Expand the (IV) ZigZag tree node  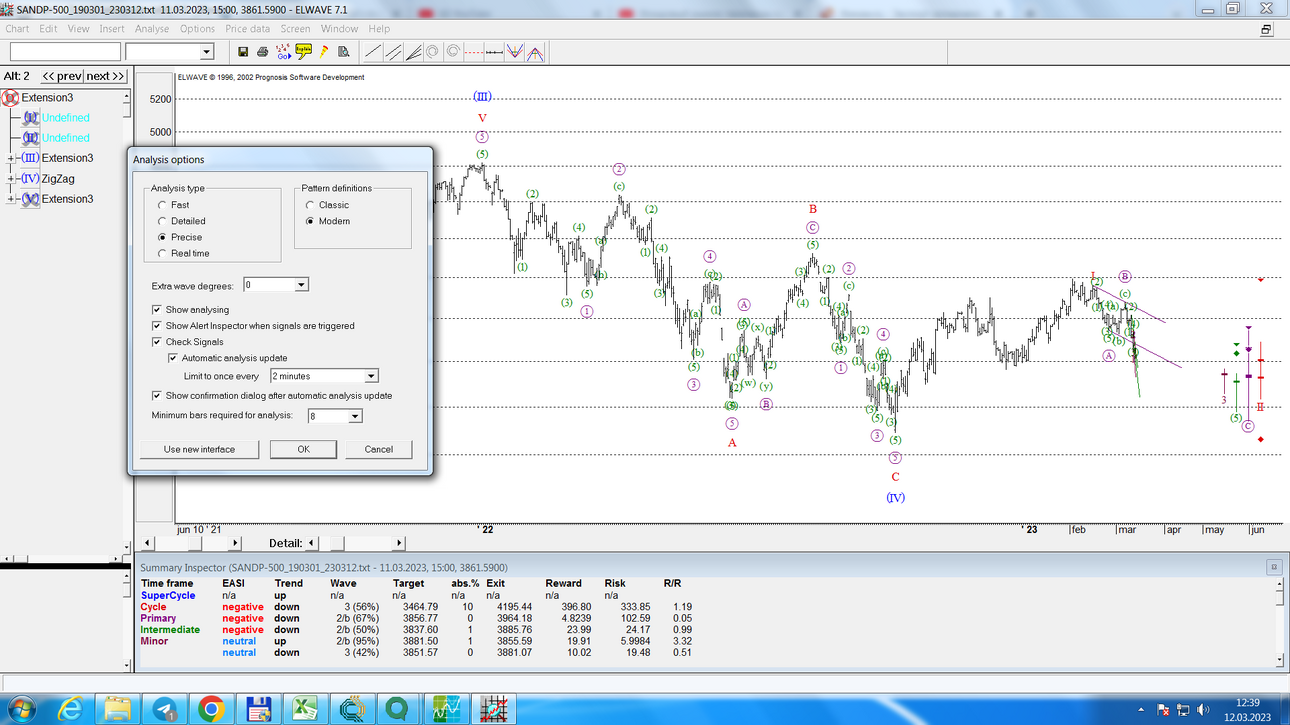[10, 179]
